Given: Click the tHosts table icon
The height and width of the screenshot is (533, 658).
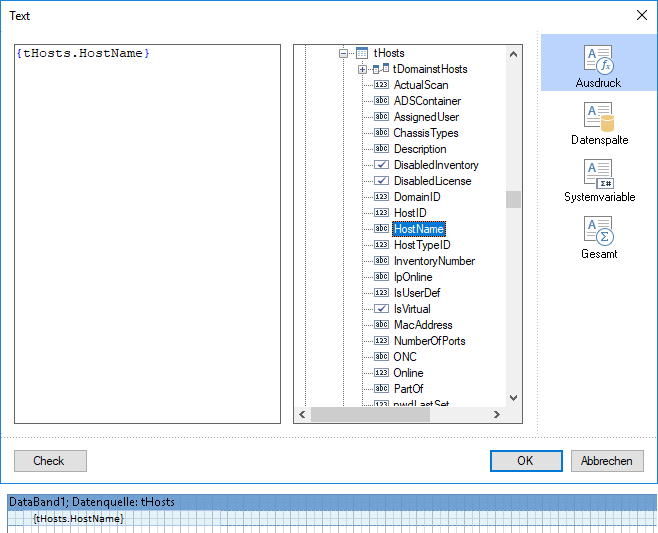Looking at the screenshot, I should click(x=362, y=53).
